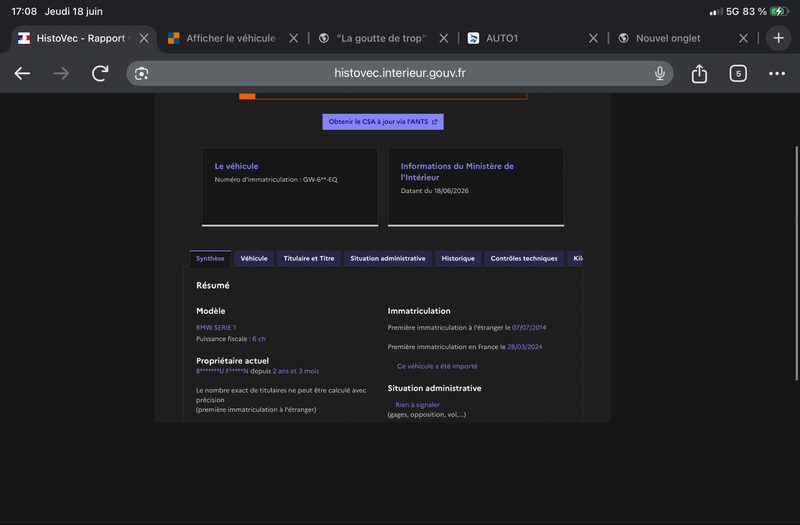Close the Afficher le véhicule tab
The image size is (800, 525).
tap(293, 38)
